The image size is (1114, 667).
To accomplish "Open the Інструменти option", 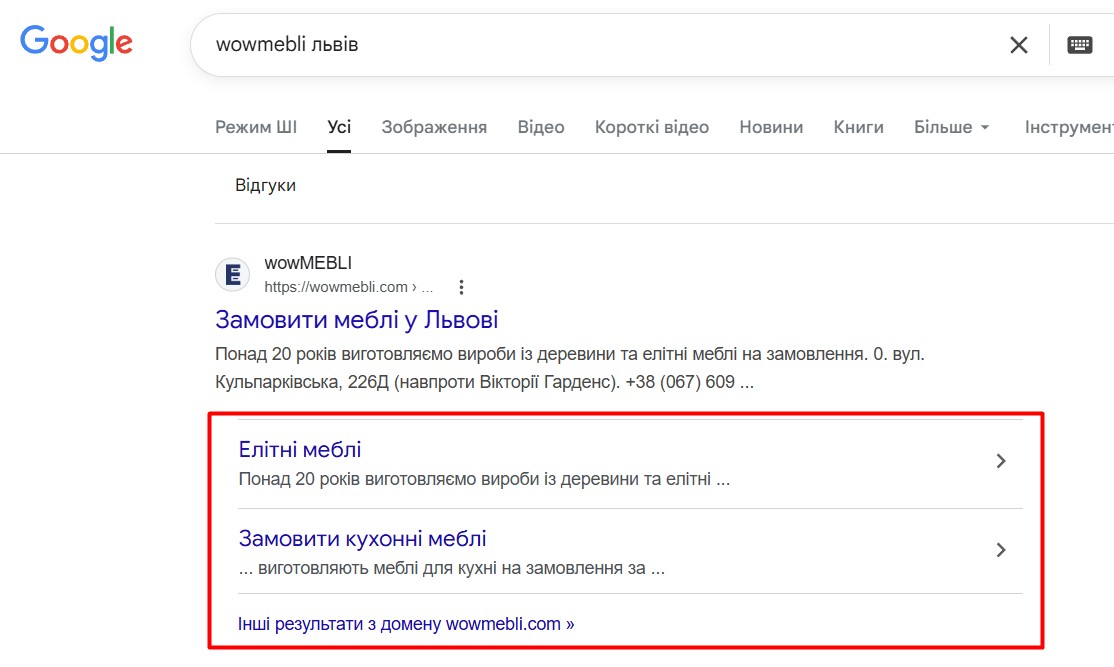I will pos(1069,127).
